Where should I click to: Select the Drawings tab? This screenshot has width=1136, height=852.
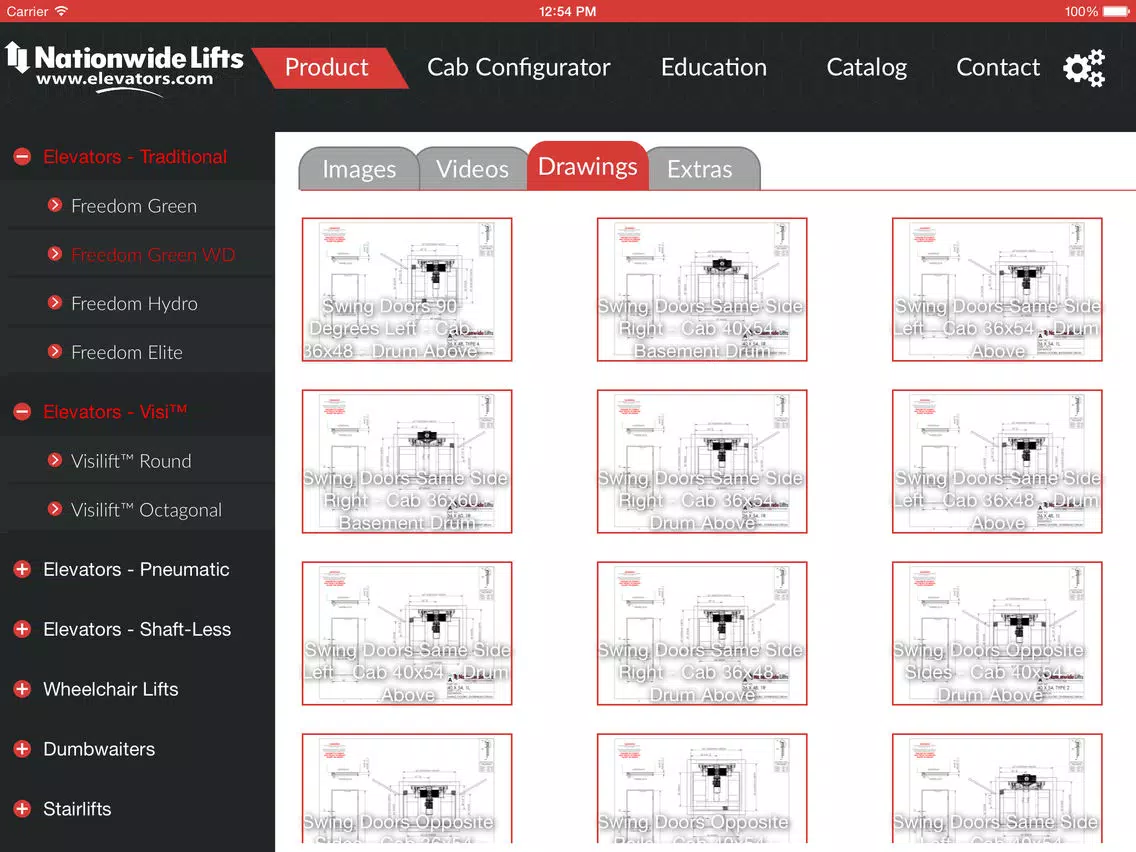pyautogui.click(x=588, y=166)
